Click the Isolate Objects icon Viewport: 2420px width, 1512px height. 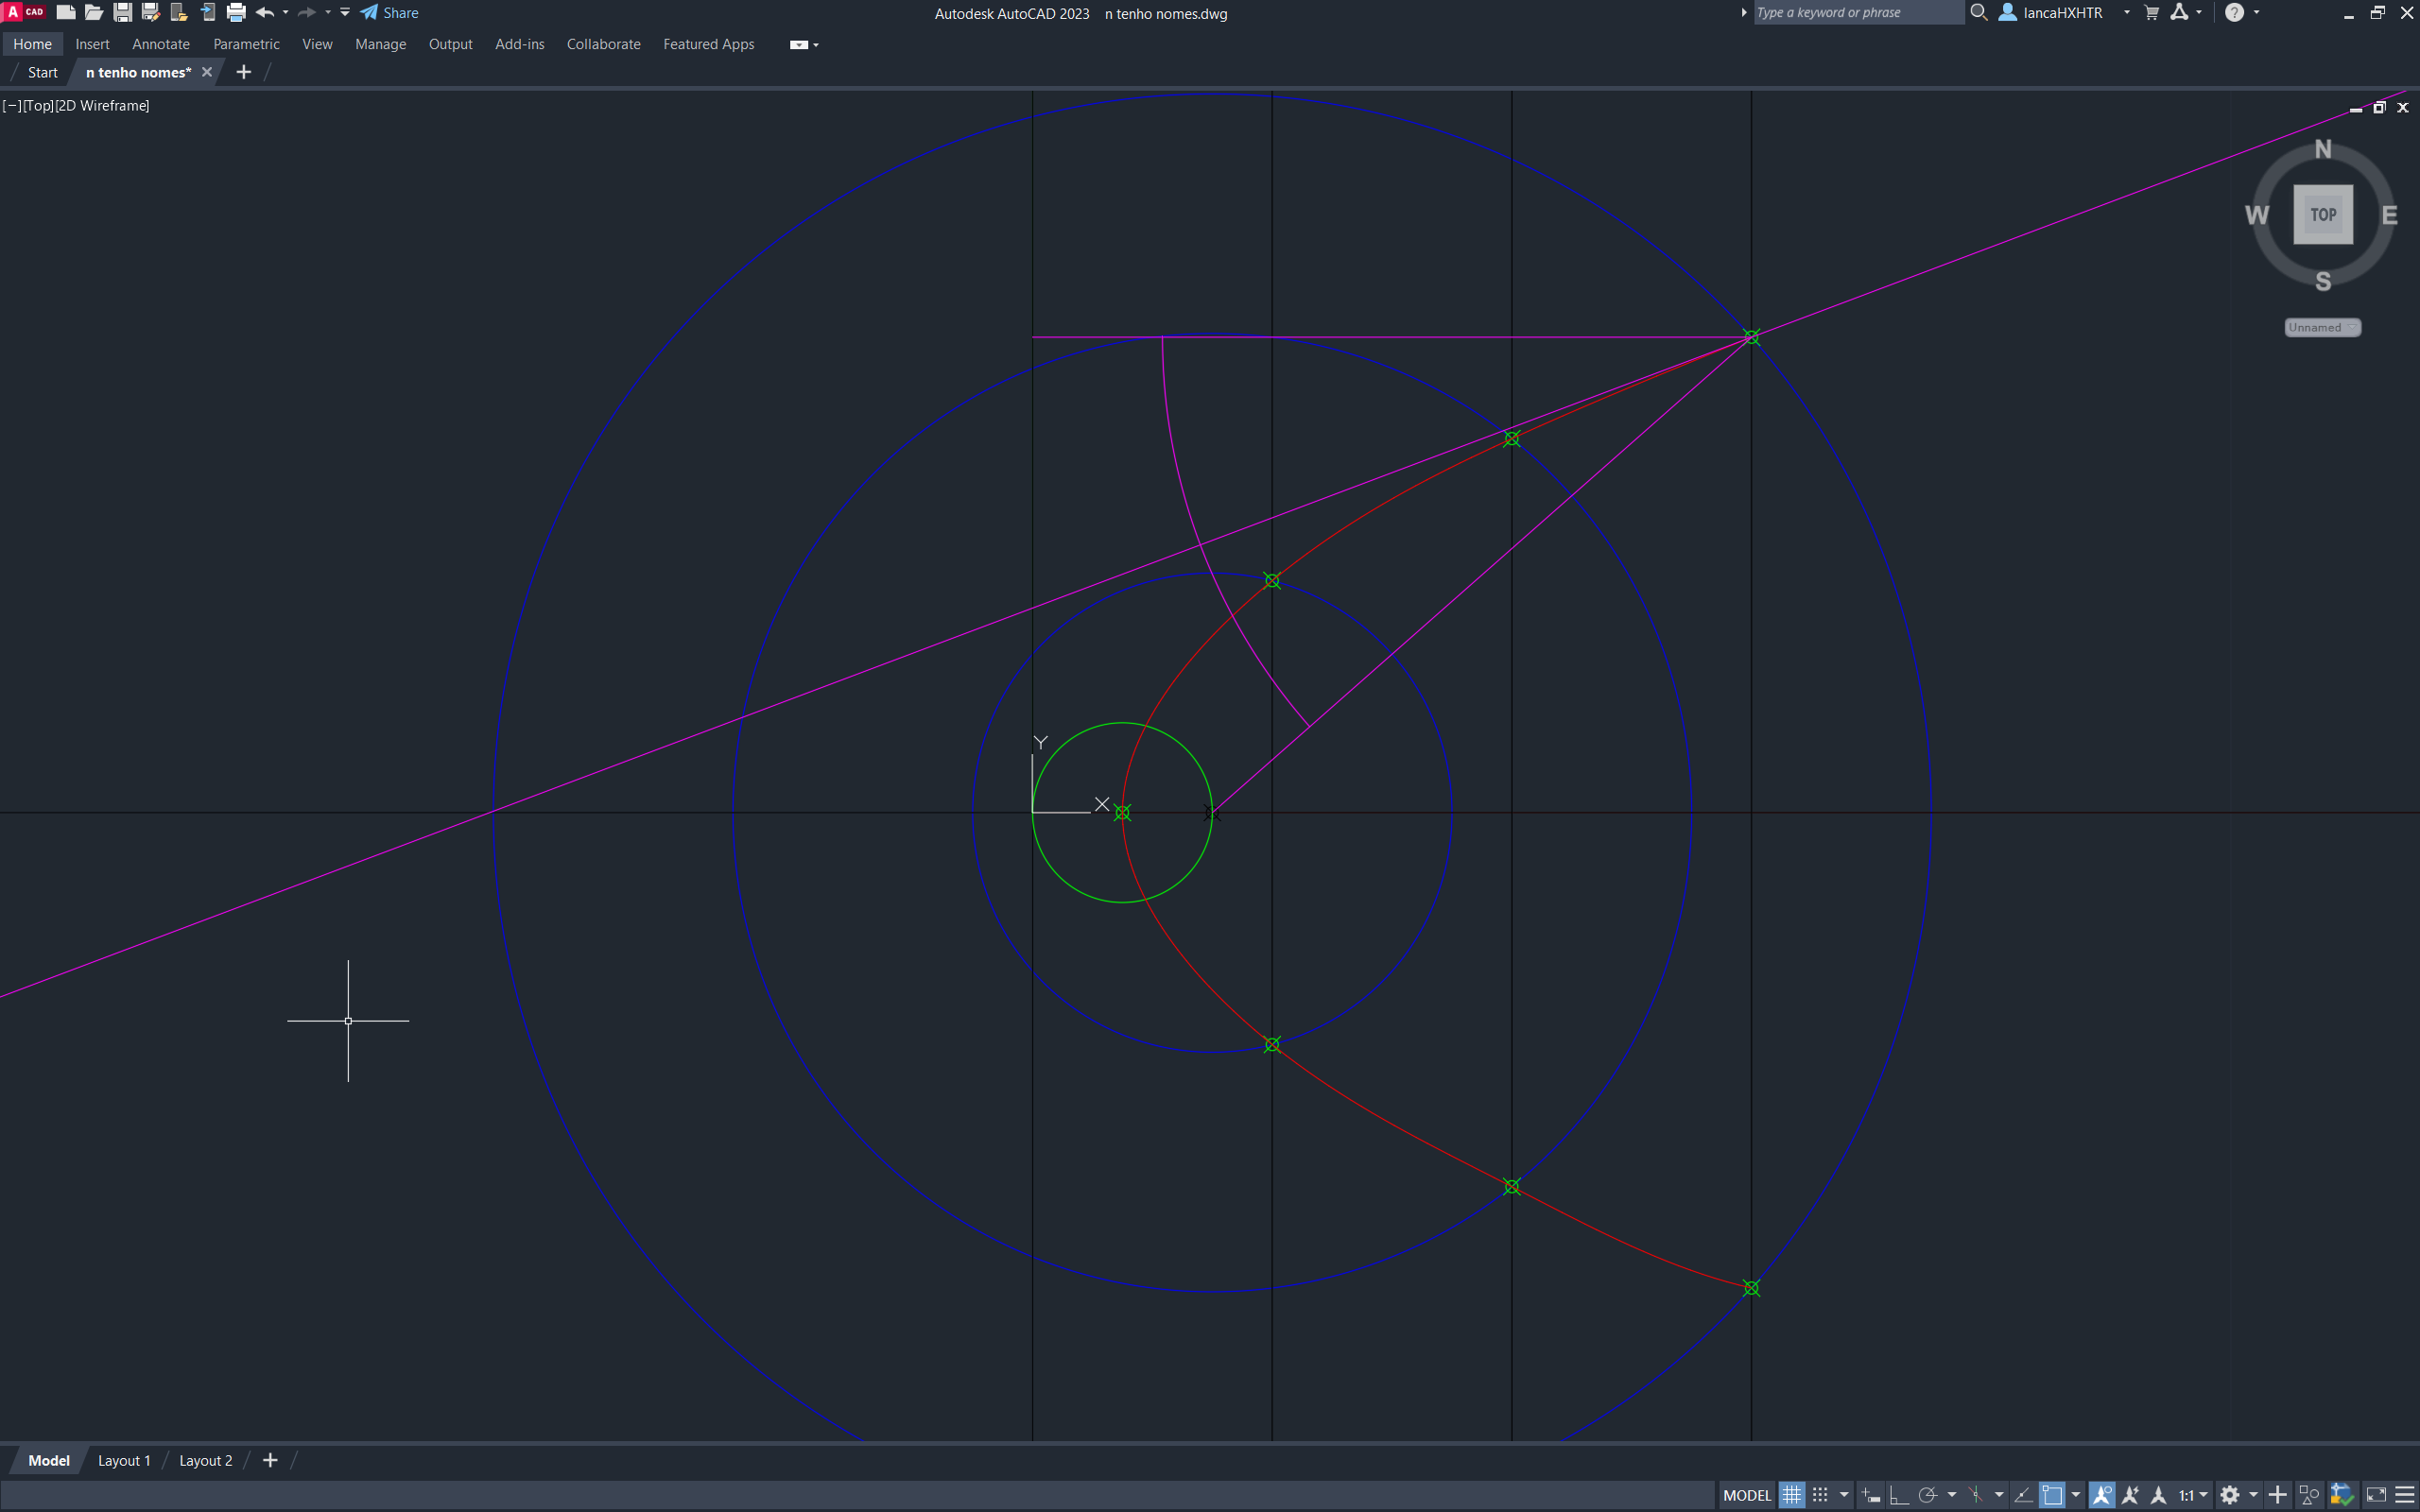tap(2309, 1495)
